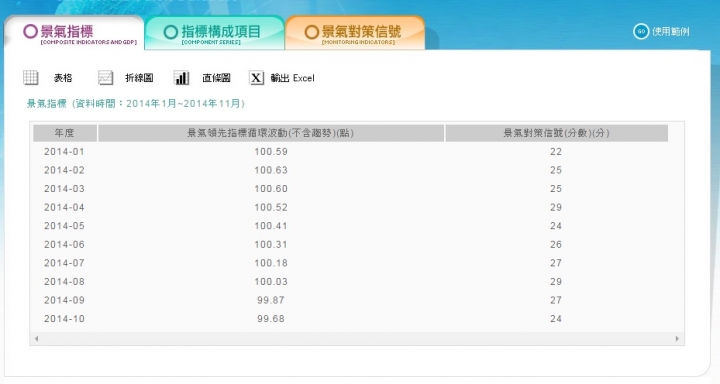This screenshot has height=384, width=720.
Task: Click the GO circle icon for usage example
Action: [641, 31]
